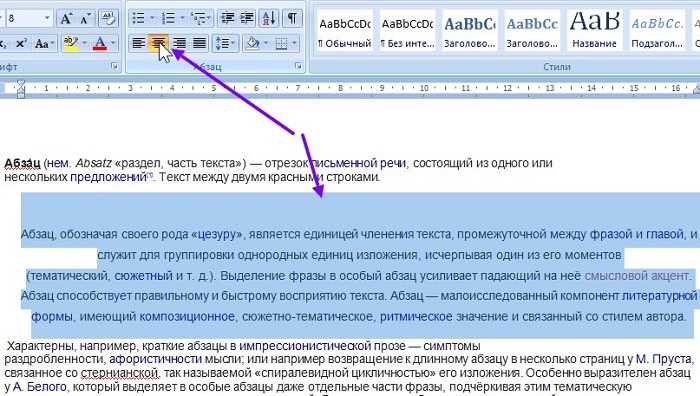Screen dimensions: 700x396
Task: Open the цезуру link in selected paragraph
Action: (x=217, y=234)
